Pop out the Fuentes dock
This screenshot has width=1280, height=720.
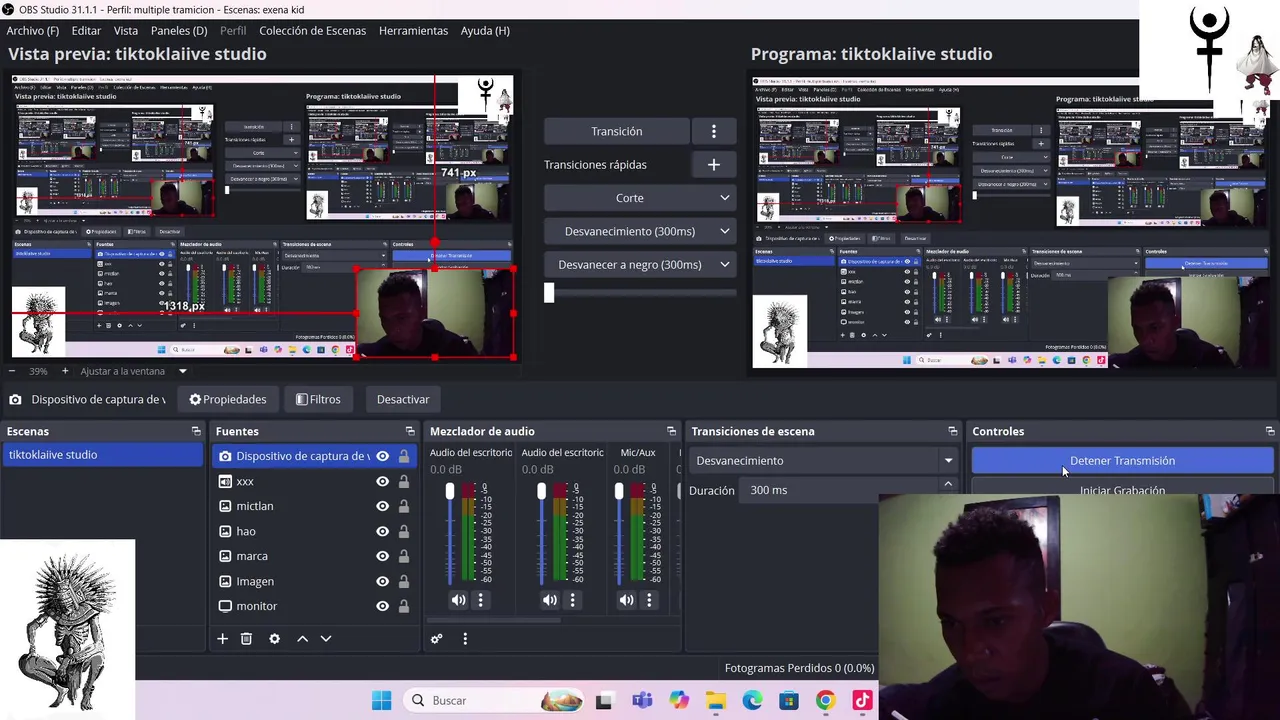(410, 431)
